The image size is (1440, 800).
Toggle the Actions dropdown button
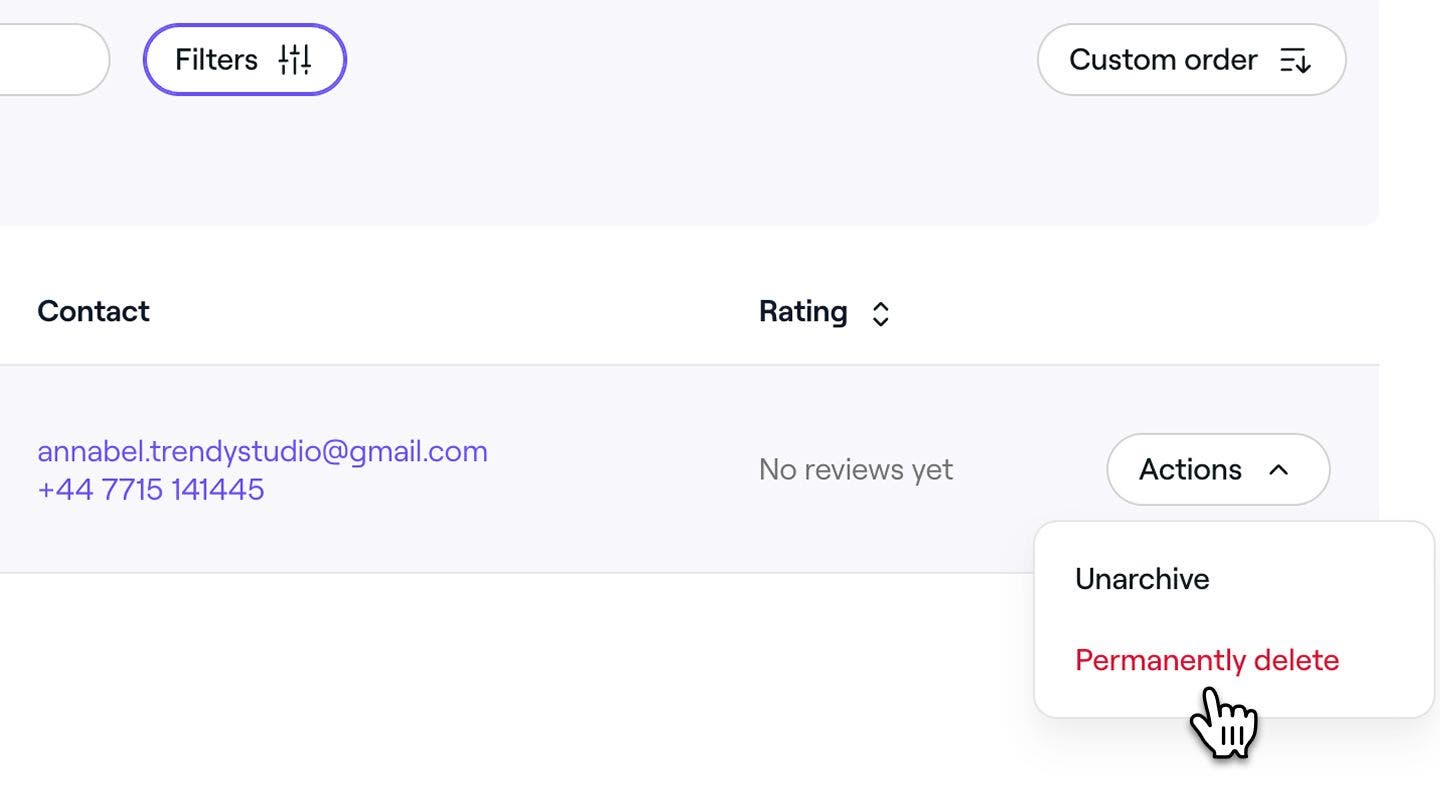tap(1218, 469)
